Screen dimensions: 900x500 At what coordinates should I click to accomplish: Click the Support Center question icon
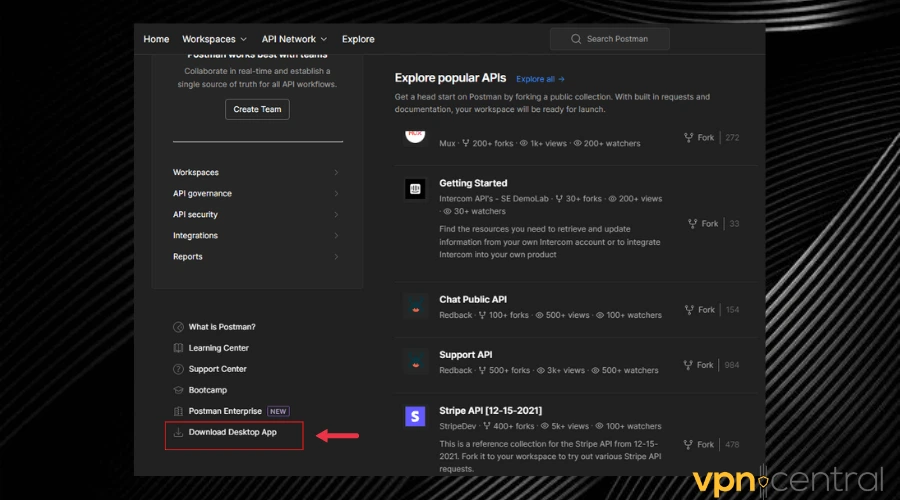click(179, 369)
